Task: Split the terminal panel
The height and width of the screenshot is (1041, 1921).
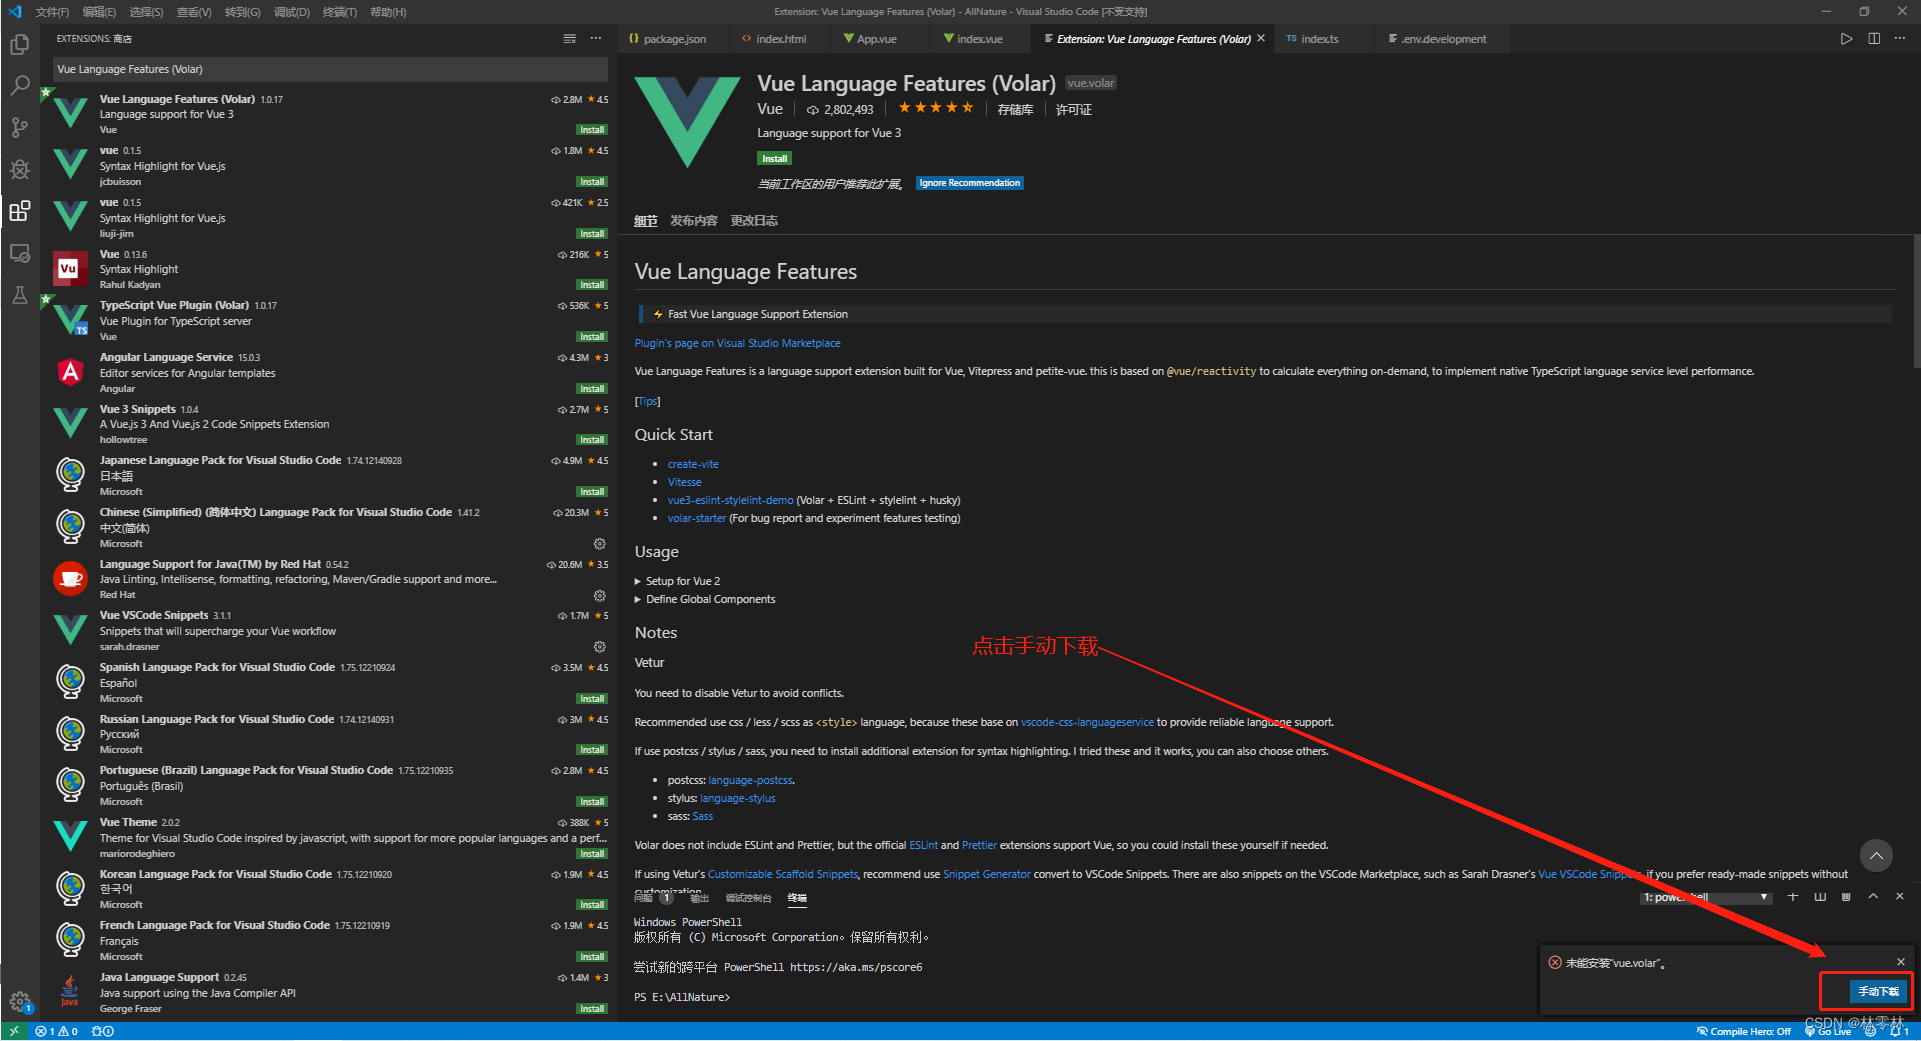Action: [1820, 897]
